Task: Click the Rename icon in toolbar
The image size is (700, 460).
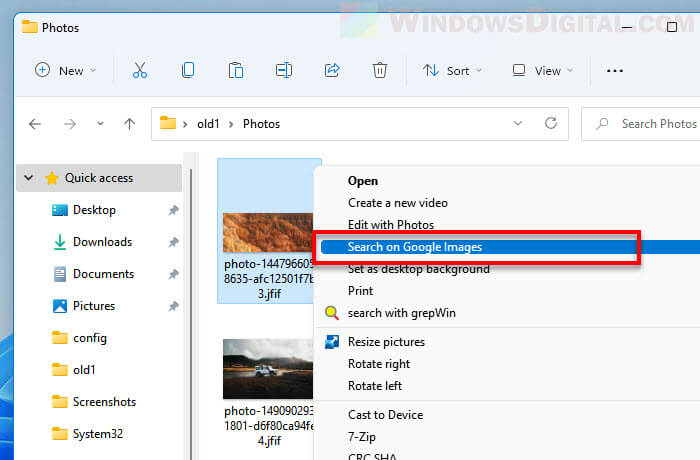Action: (x=284, y=70)
